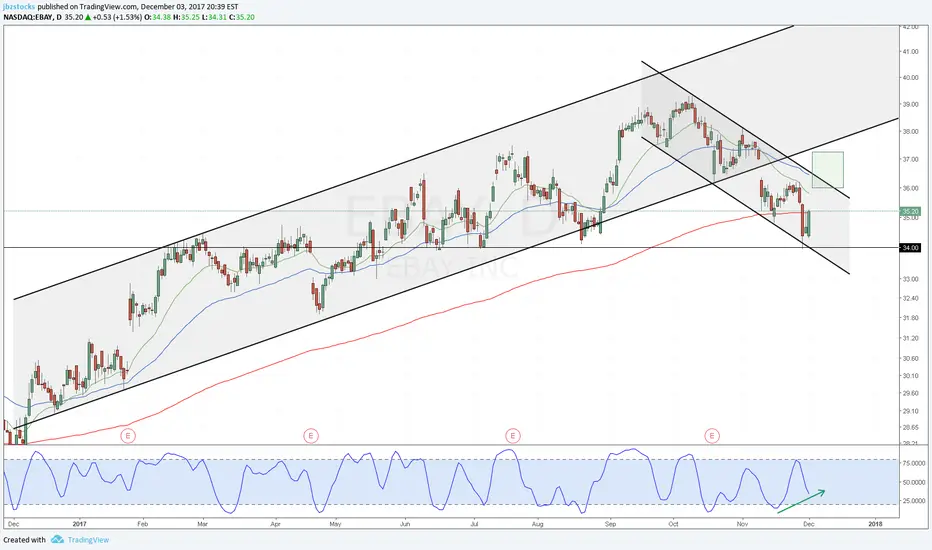Click the Nov label on time axis
The height and width of the screenshot is (550, 932).
(742, 524)
